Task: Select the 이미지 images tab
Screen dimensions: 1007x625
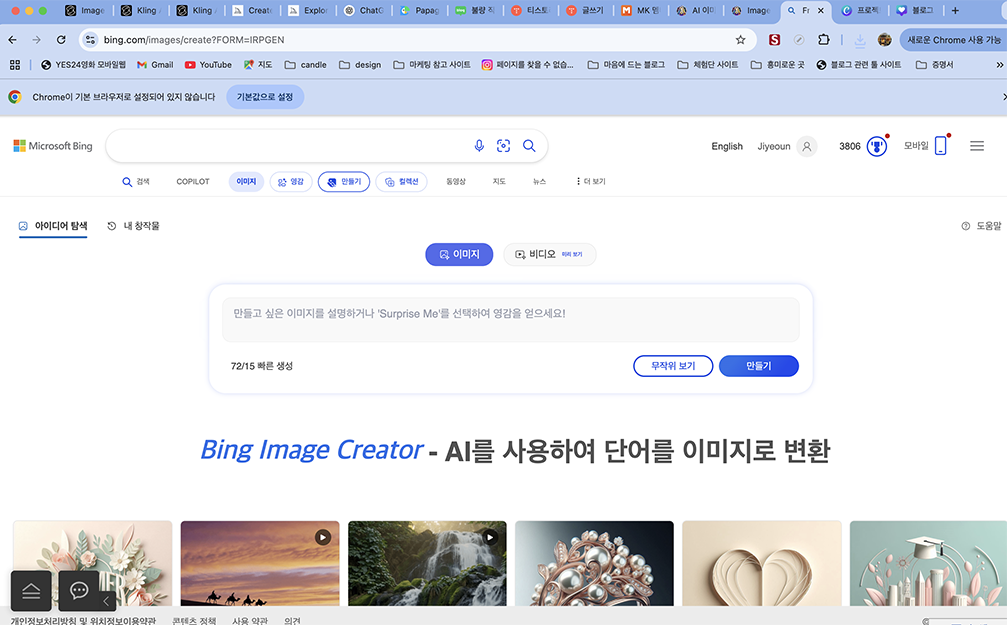Action: click(x=246, y=182)
